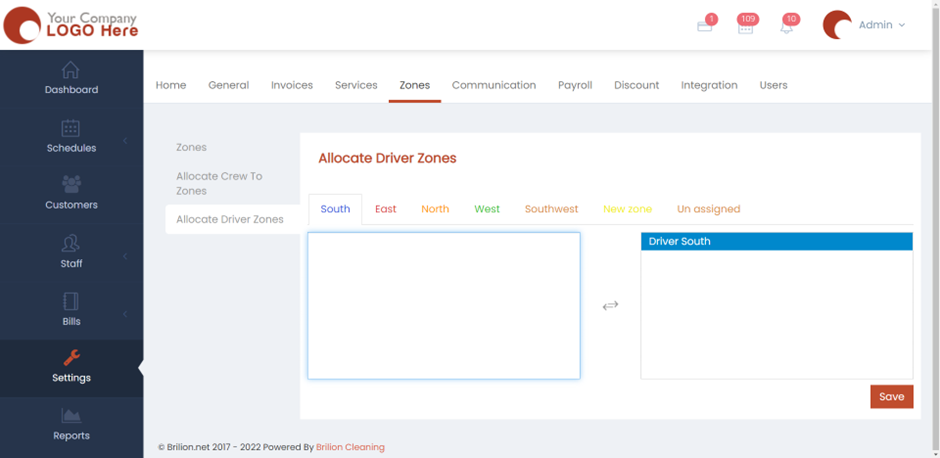Click the Reports chart icon
Viewport: 940px width, 458px height.
coord(71,416)
